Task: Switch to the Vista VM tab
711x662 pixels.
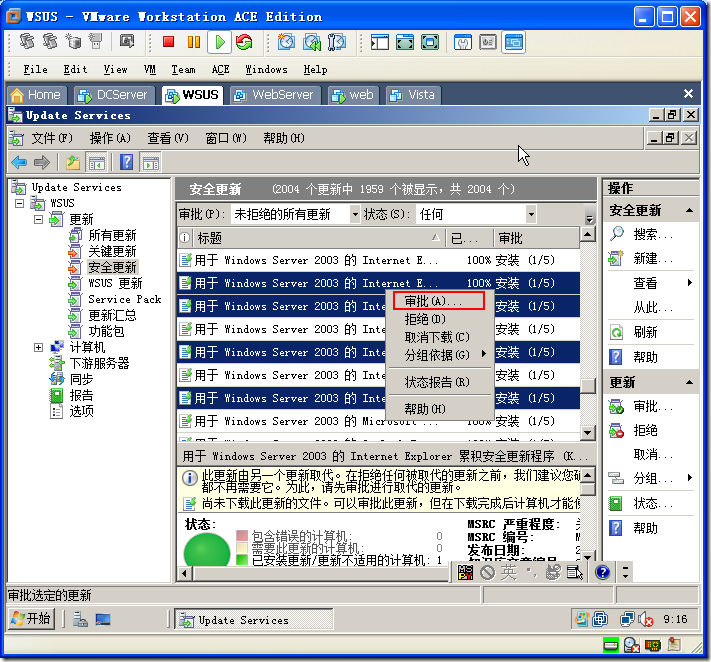Action: (x=413, y=95)
